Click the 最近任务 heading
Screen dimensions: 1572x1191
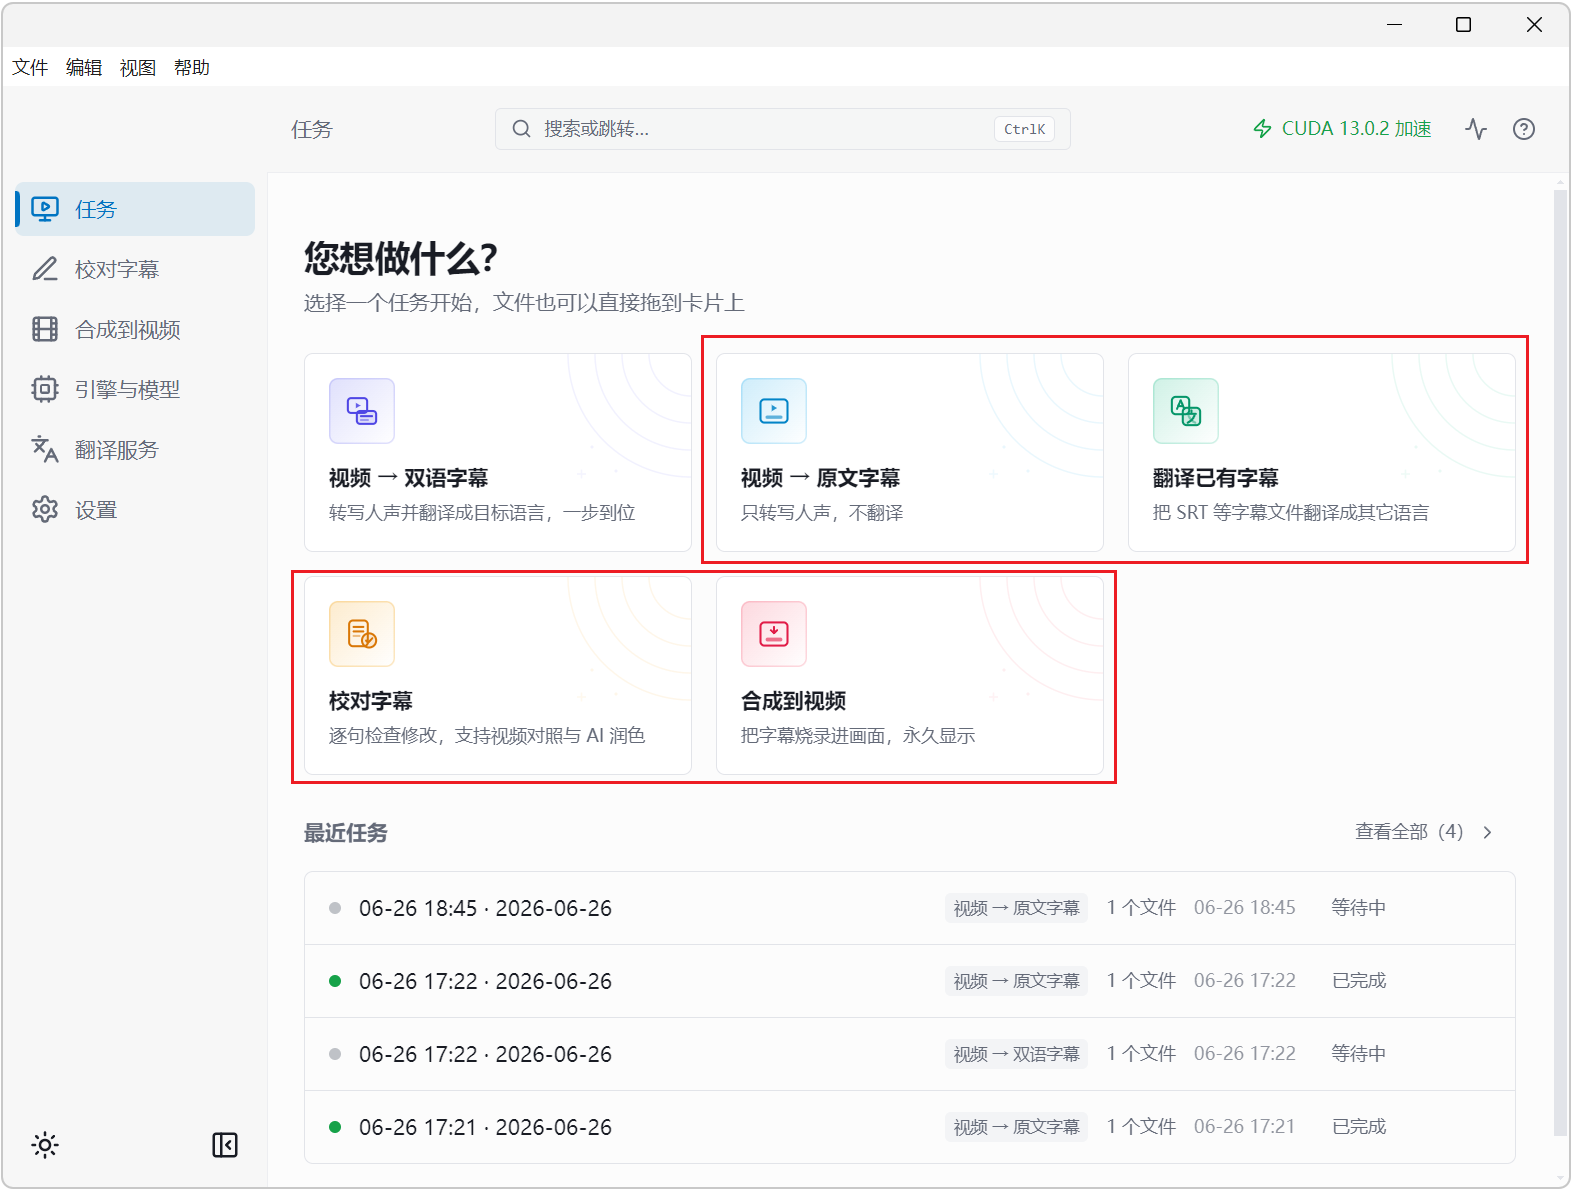(346, 833)
